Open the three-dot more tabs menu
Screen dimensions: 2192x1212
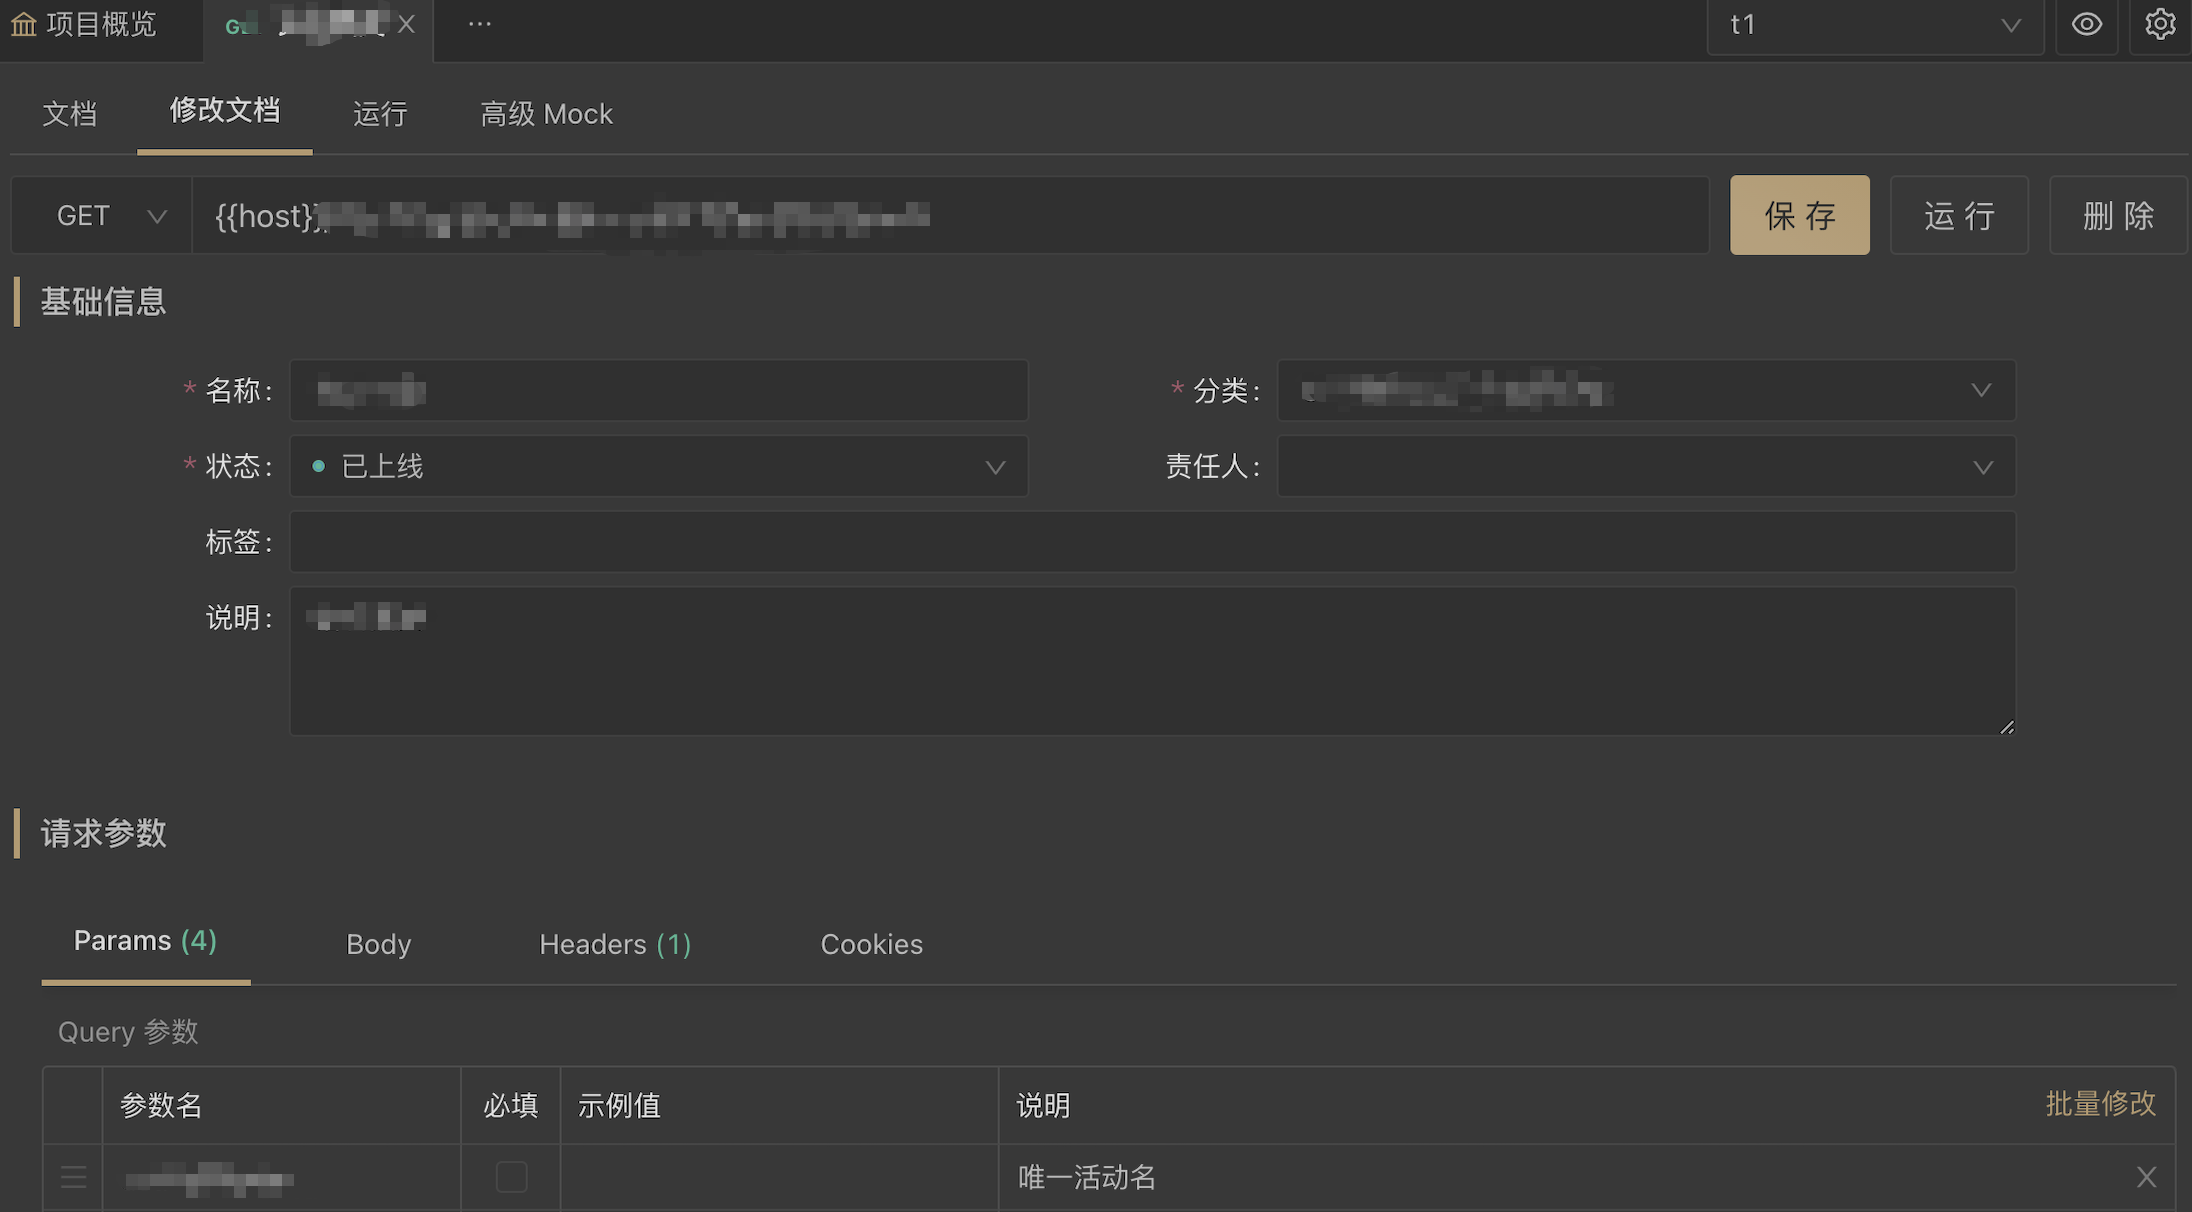480,24
